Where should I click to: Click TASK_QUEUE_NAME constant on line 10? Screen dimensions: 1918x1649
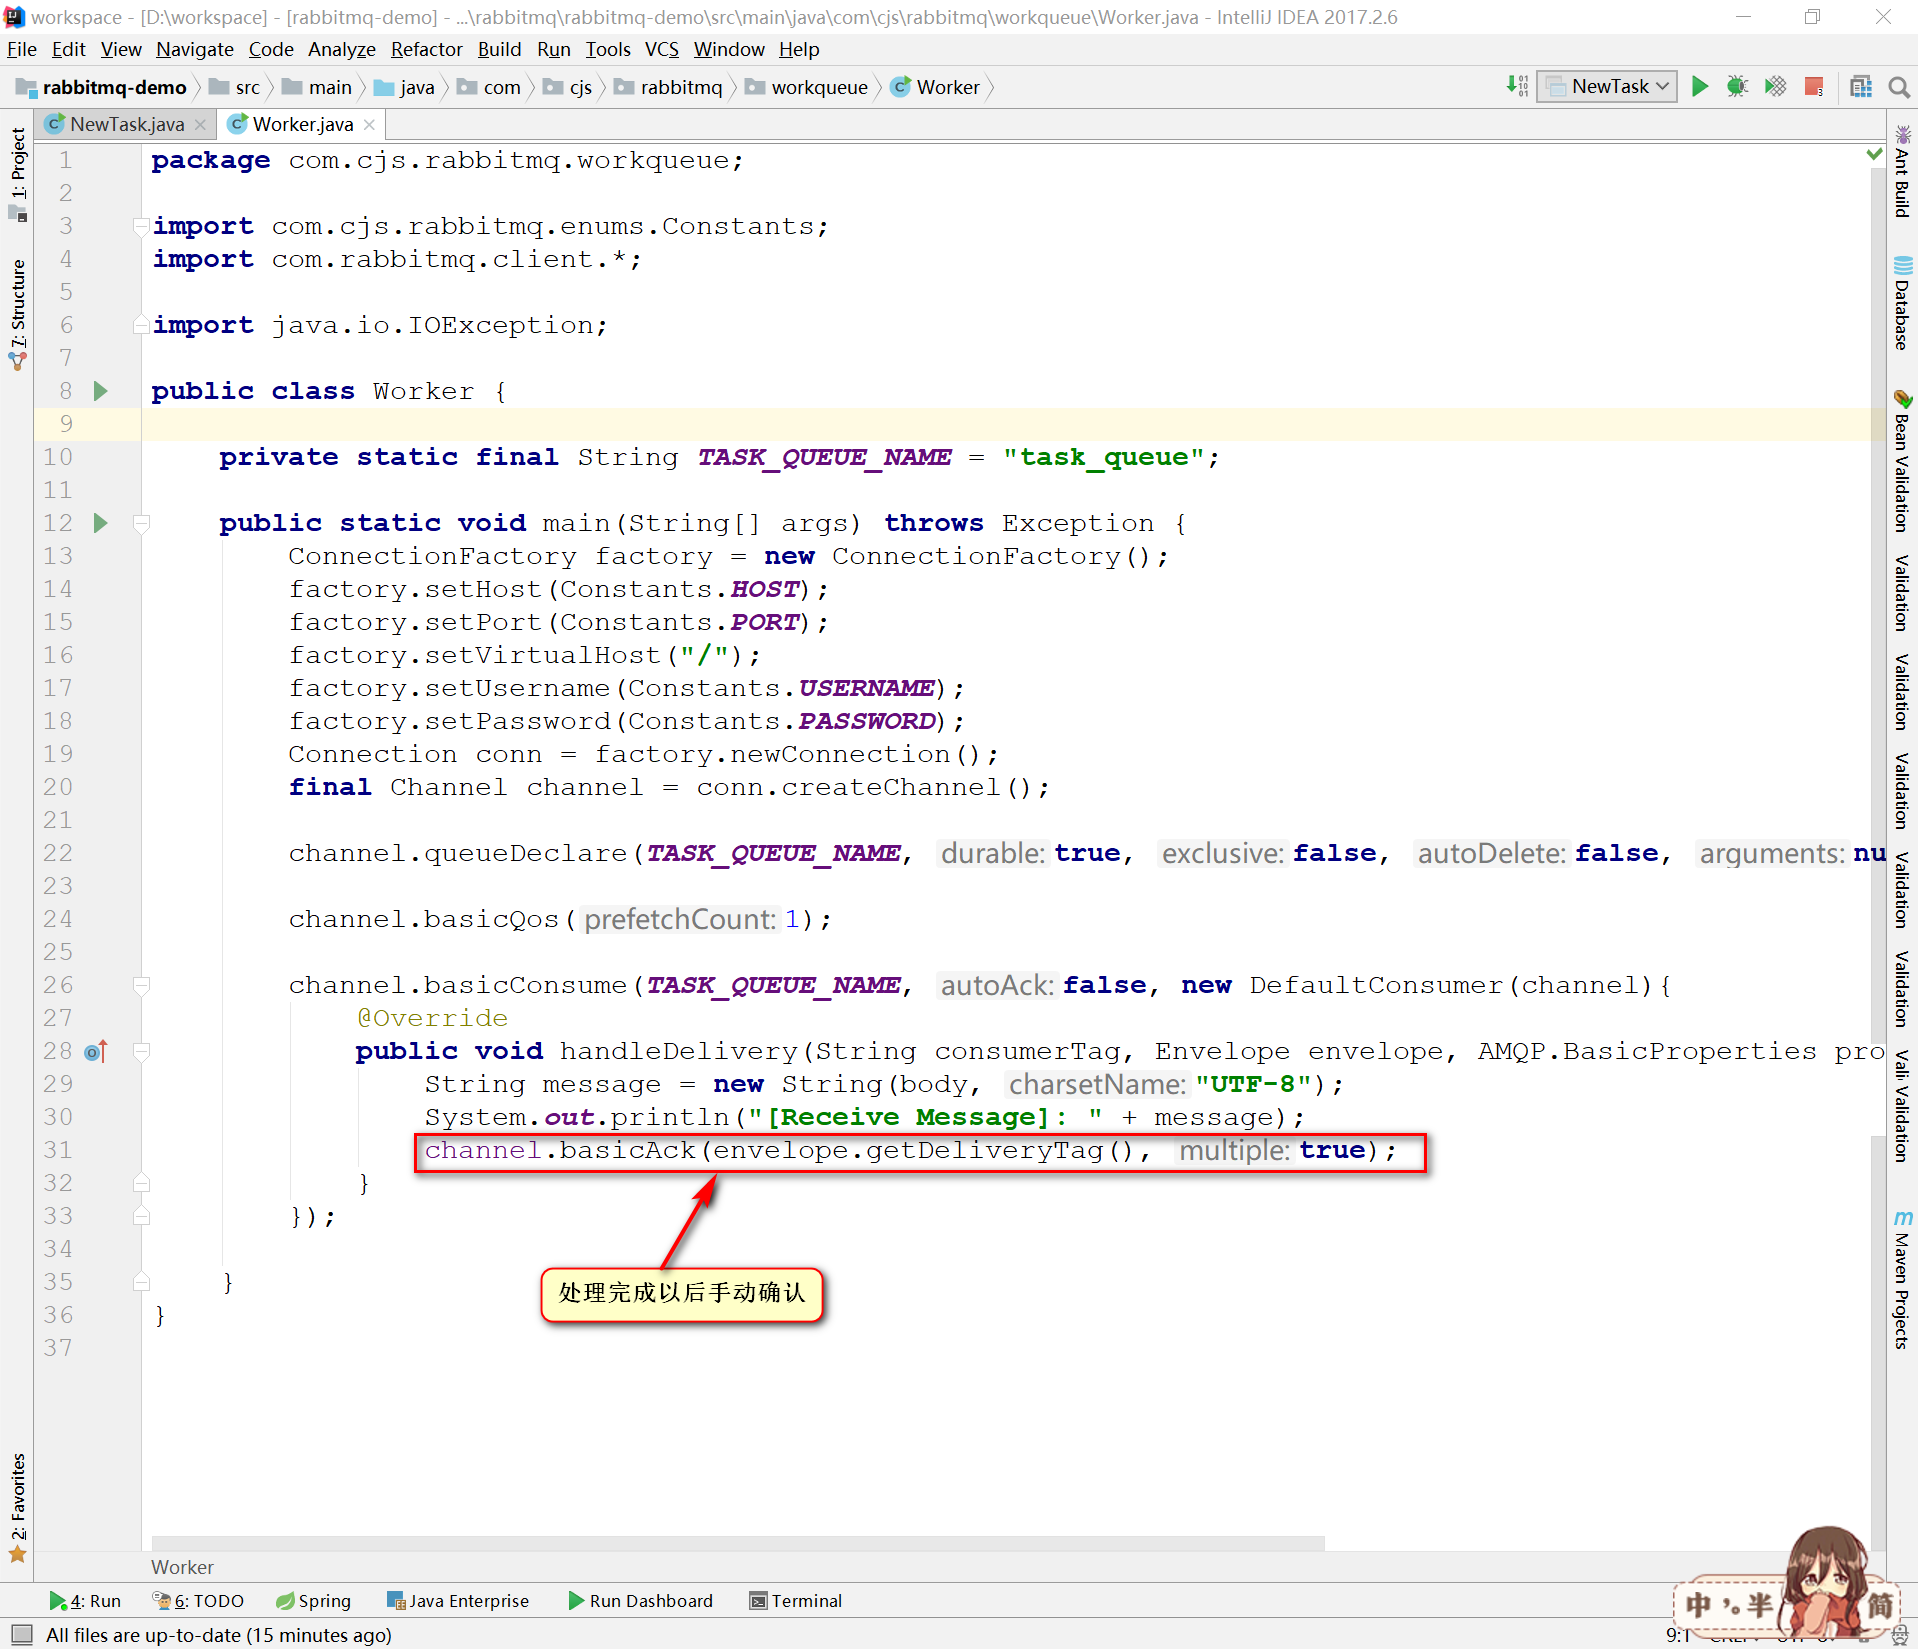point(825,457)
